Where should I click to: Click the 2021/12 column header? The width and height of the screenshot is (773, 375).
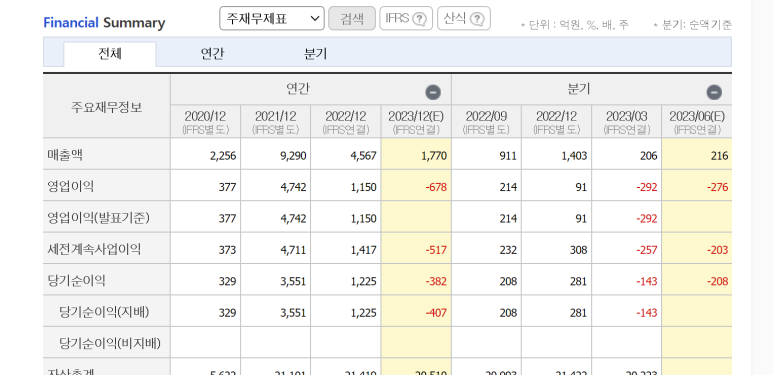point(276,122)
